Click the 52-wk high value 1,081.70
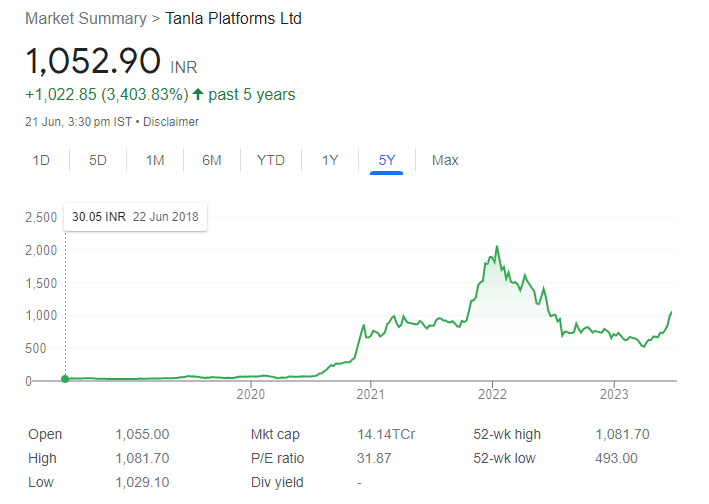709x504 pixels. coord(622,435)
